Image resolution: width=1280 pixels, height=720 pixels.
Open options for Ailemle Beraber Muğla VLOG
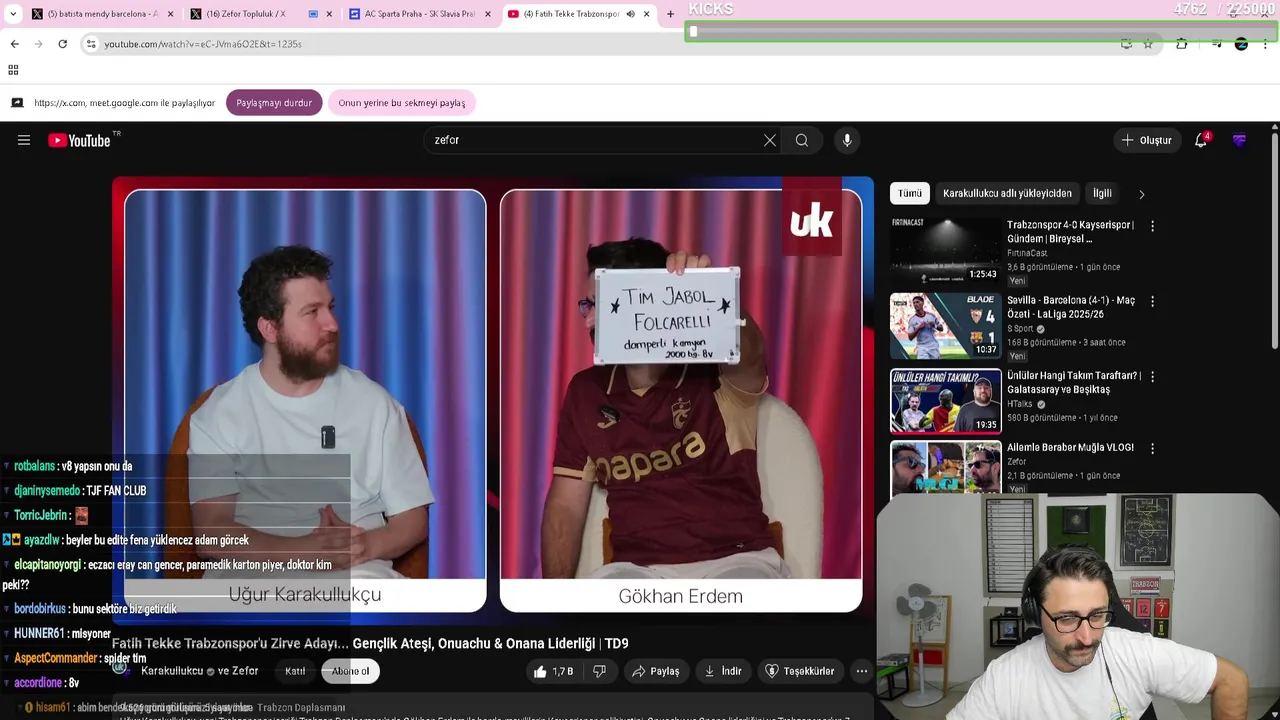(x=1152, y=449)
